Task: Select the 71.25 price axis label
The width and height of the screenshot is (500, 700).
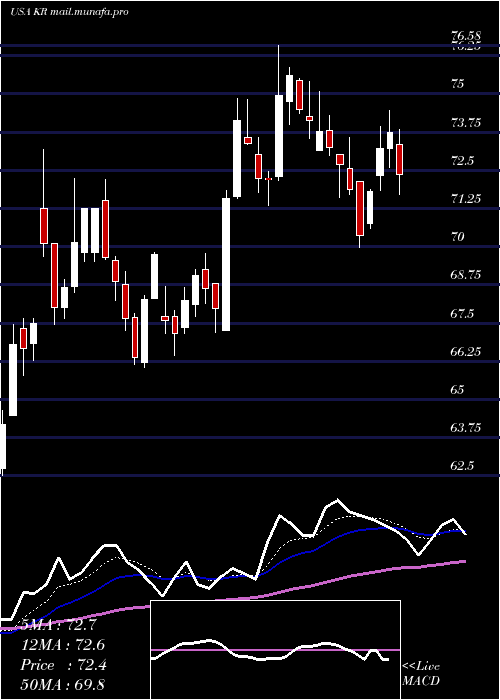Action: coord(466,199)
